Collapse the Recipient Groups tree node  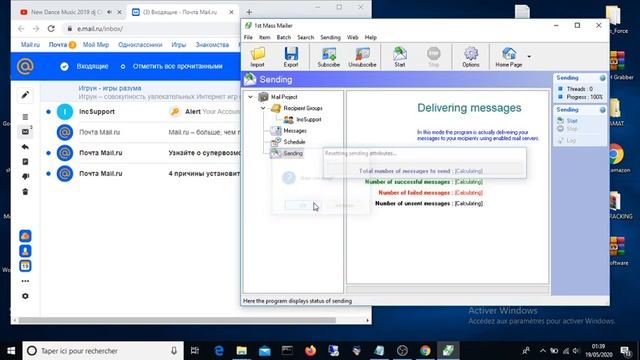[263, 108]
